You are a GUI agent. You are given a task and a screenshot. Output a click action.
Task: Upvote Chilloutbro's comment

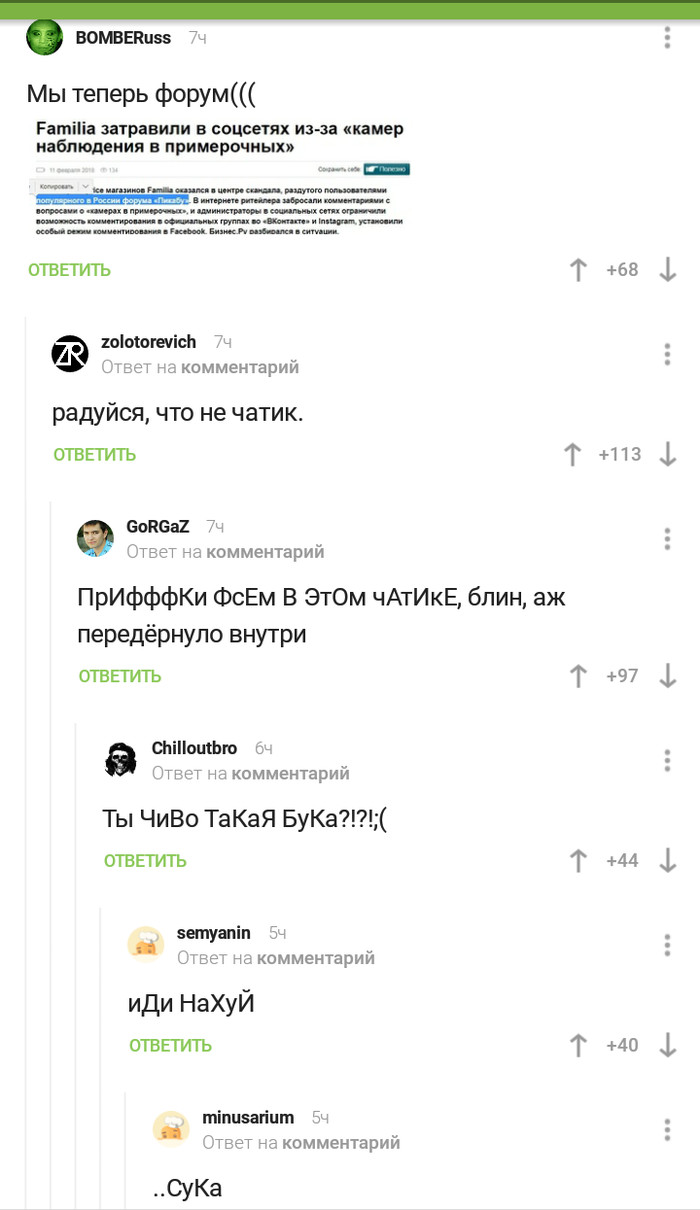(x=578, y=860)
